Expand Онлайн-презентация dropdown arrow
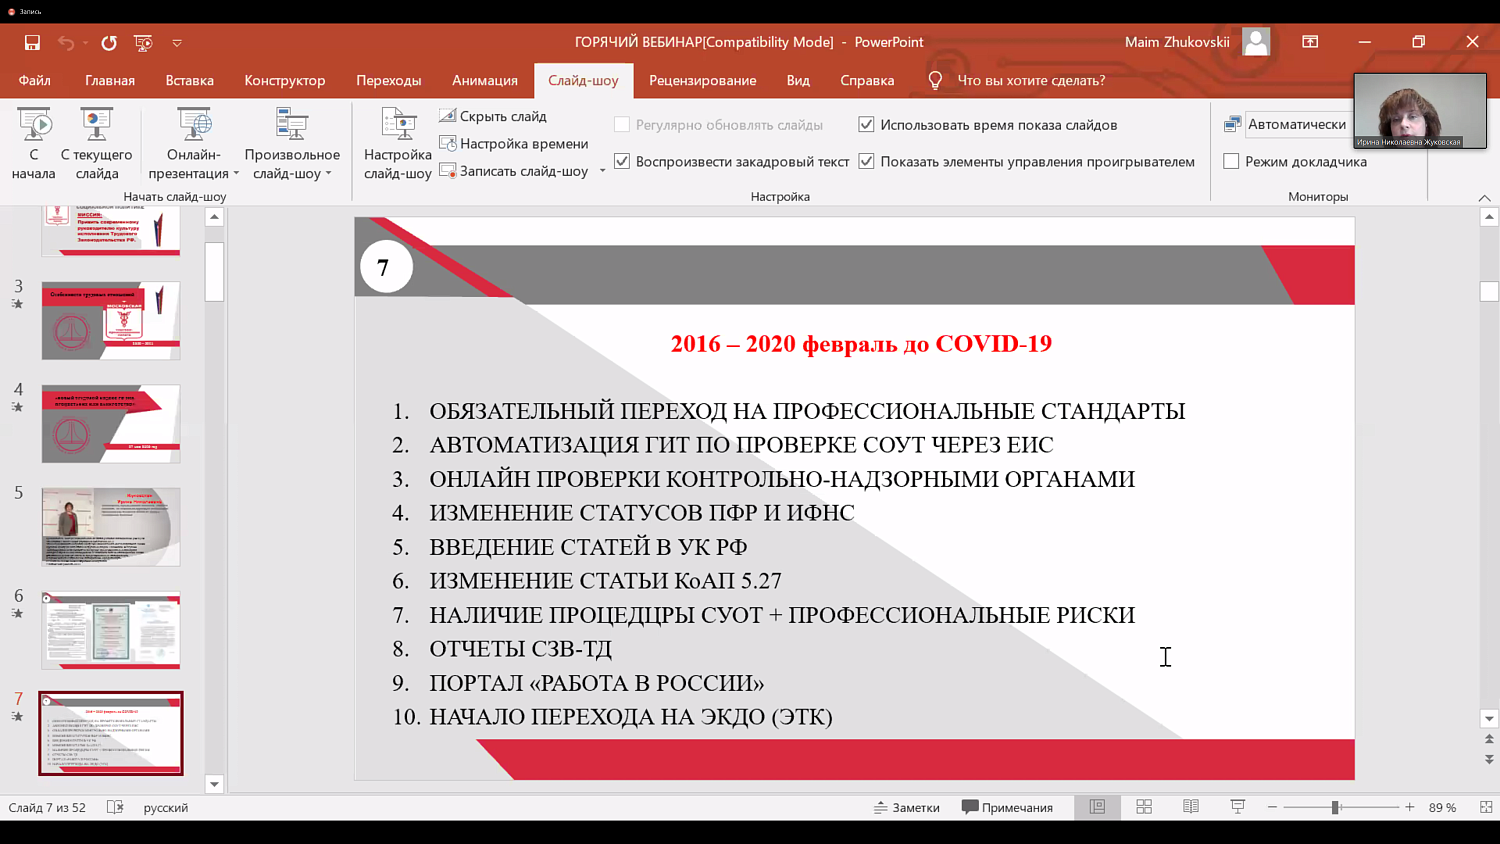 click(236, 174)
